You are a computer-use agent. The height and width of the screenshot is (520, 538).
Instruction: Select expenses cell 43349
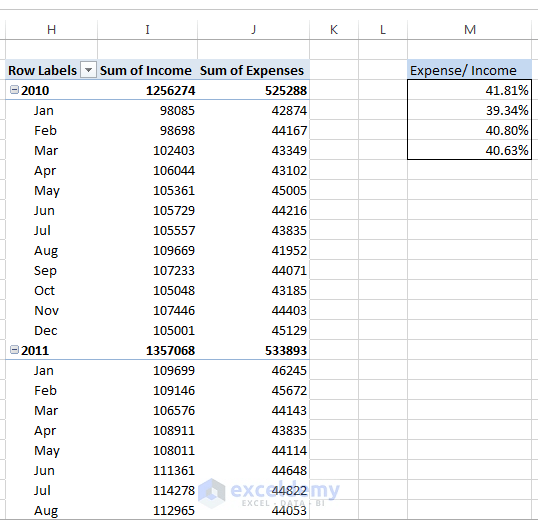coord(254,150)
